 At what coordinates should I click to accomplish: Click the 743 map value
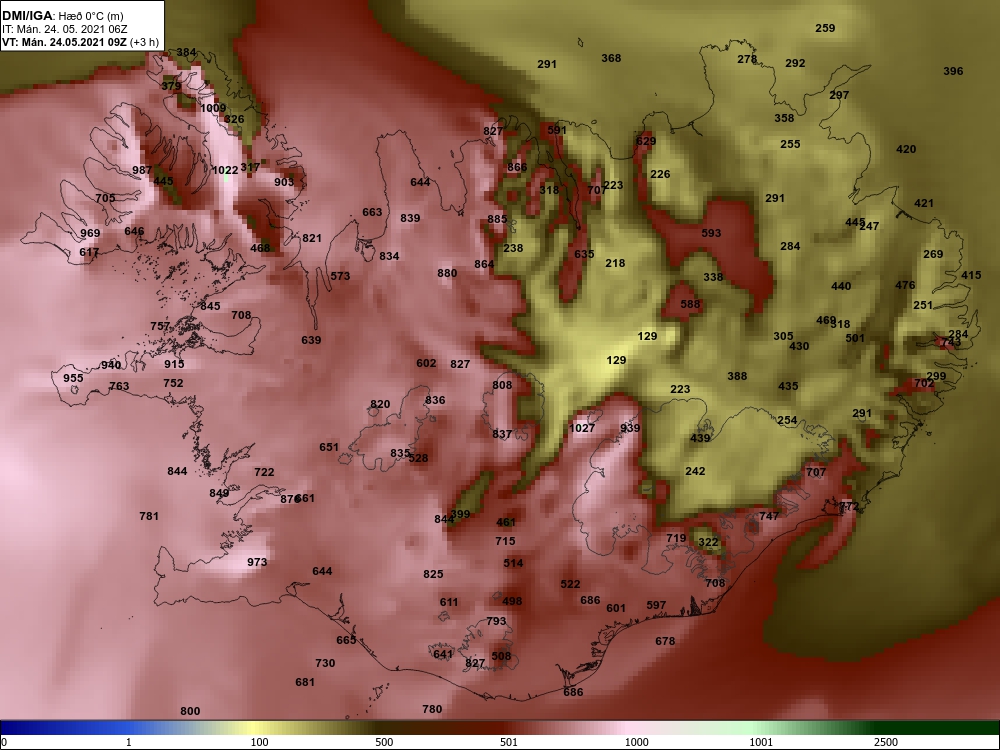coord(950,342)
